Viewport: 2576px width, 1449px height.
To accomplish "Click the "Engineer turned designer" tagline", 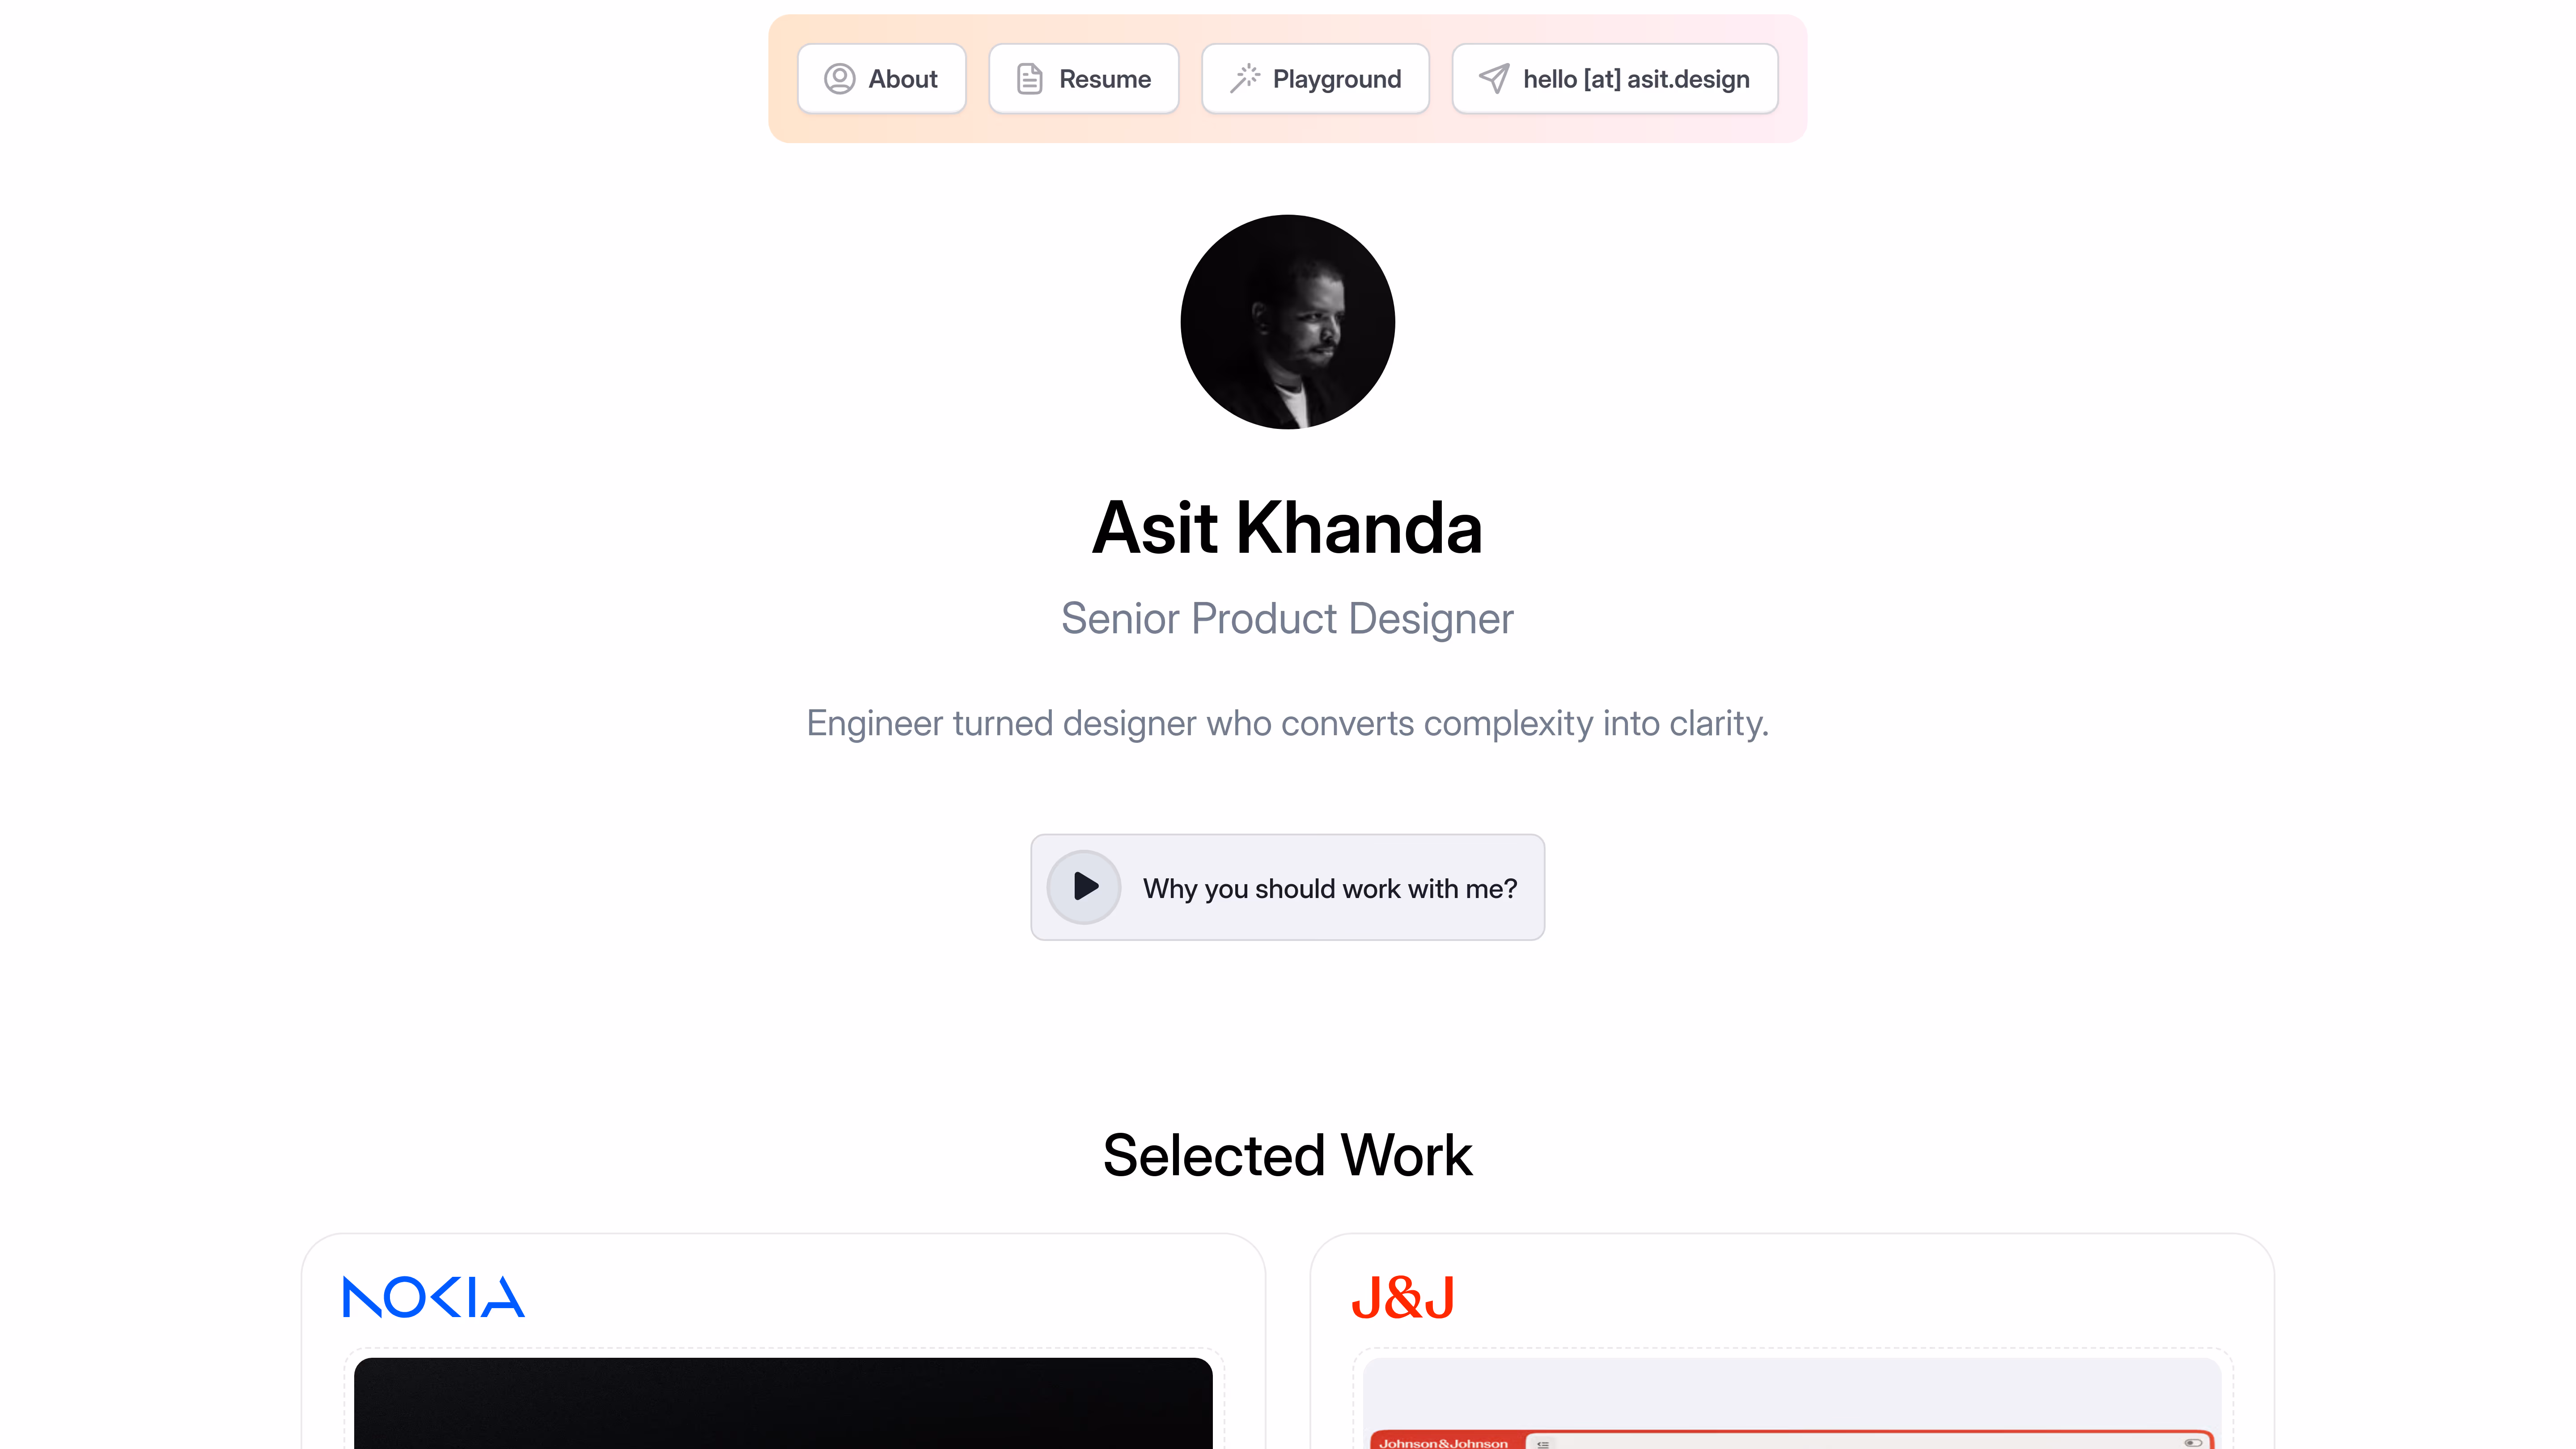I will coord(1287,723).
